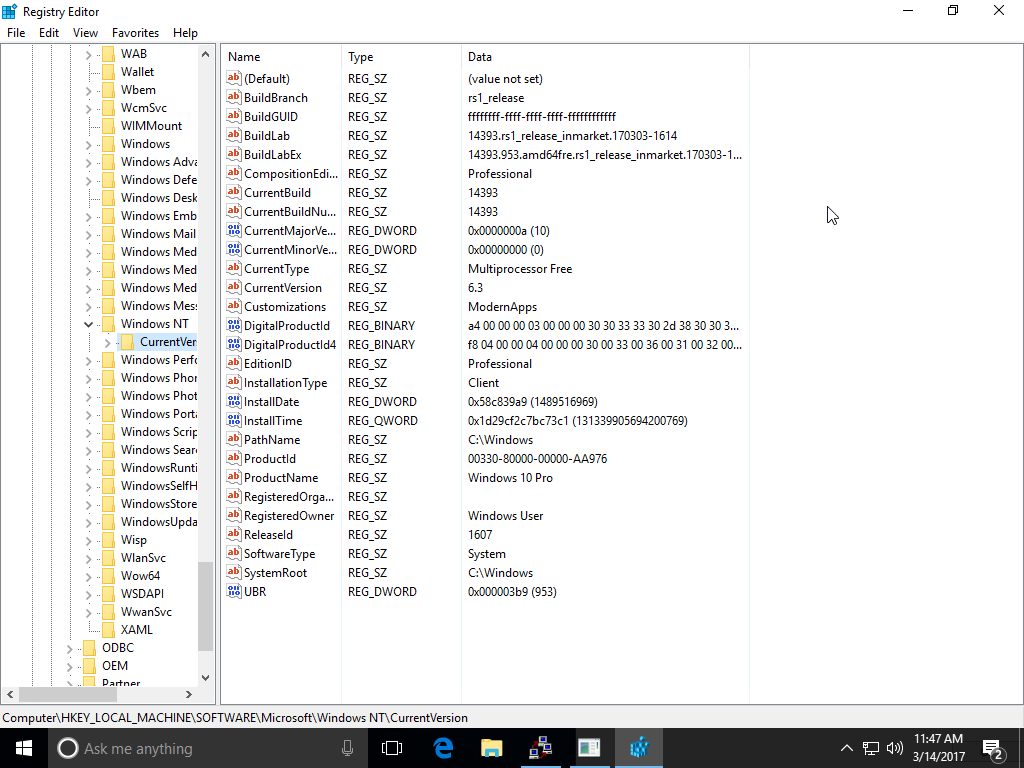Click the network icon in system tray
Image resolution: width=1024 pixels, height=768 pixels.
click(871, 748)
